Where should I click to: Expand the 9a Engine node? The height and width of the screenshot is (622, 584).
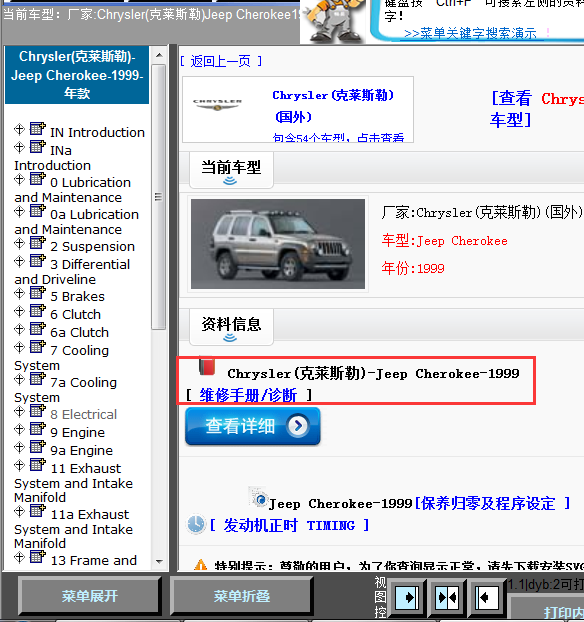19,447
